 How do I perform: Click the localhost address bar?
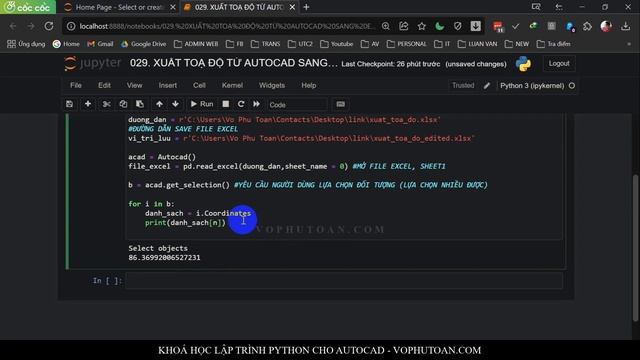[227, 26]
